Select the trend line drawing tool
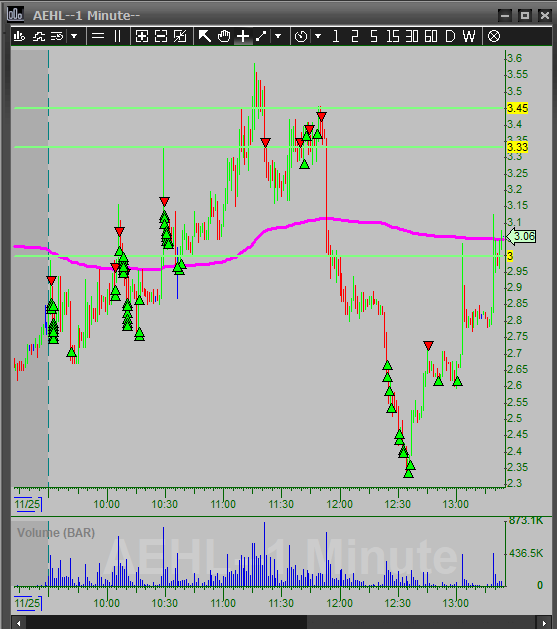Image resolution: width=557 pixels, height=629 pixels. [261, 37]
